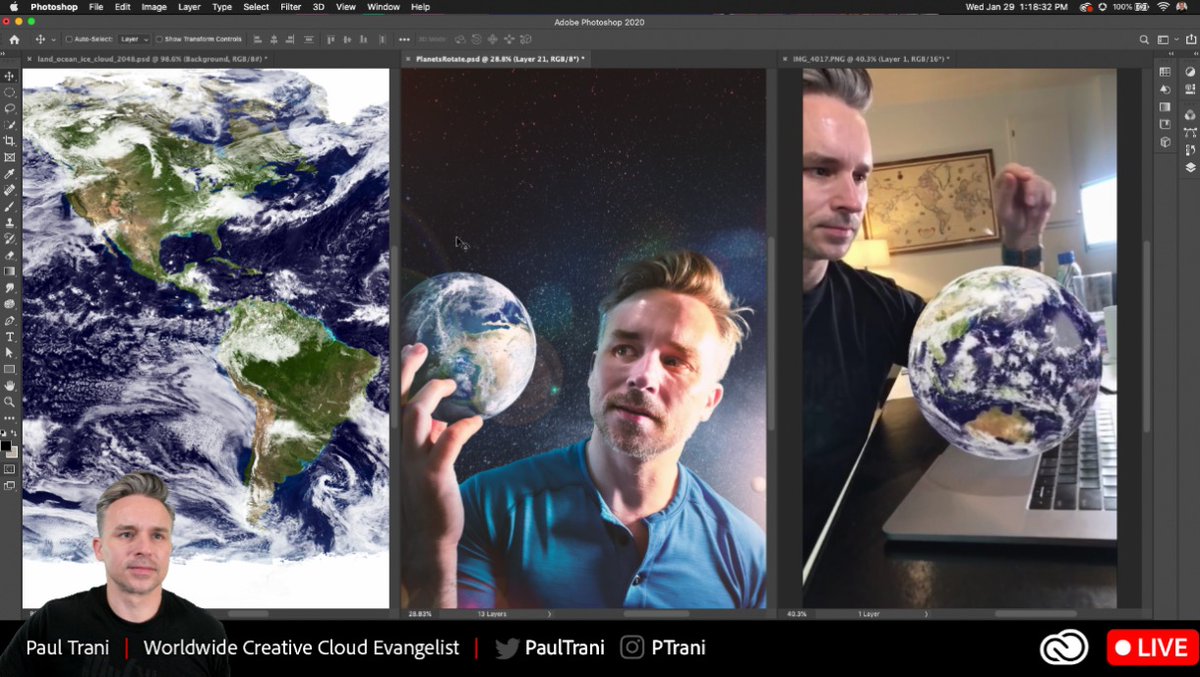Select the Gradient tool

10,271
